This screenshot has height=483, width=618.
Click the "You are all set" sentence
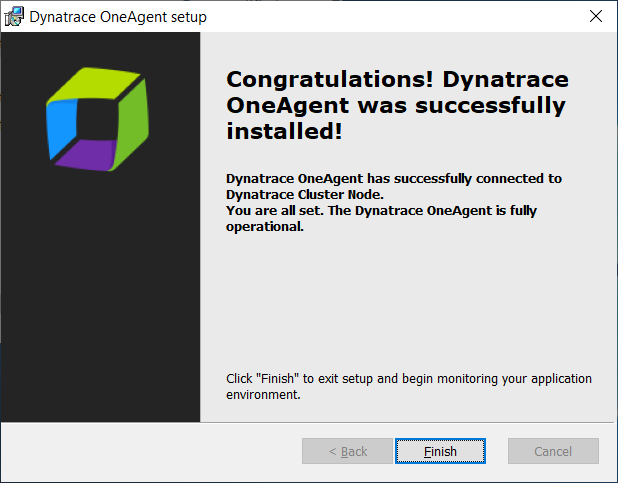pyautogui.click(x=381, y=218)
